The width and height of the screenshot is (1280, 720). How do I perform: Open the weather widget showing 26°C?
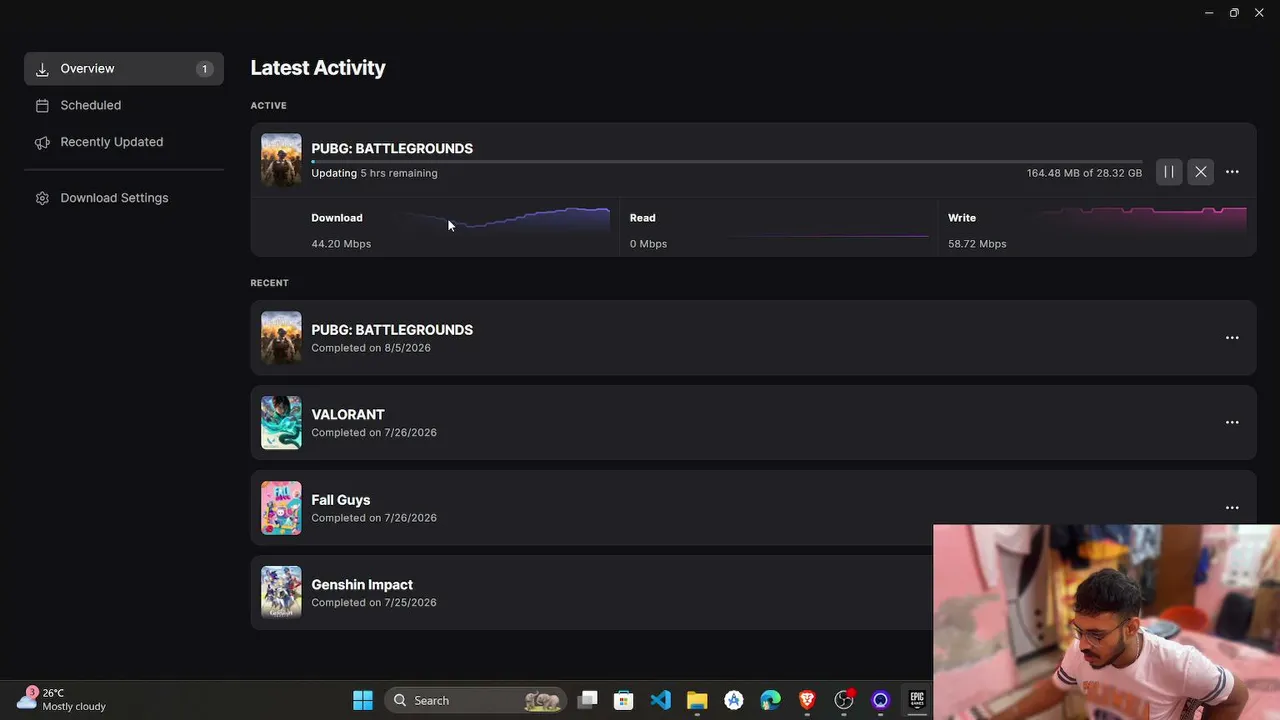[62, 699]
